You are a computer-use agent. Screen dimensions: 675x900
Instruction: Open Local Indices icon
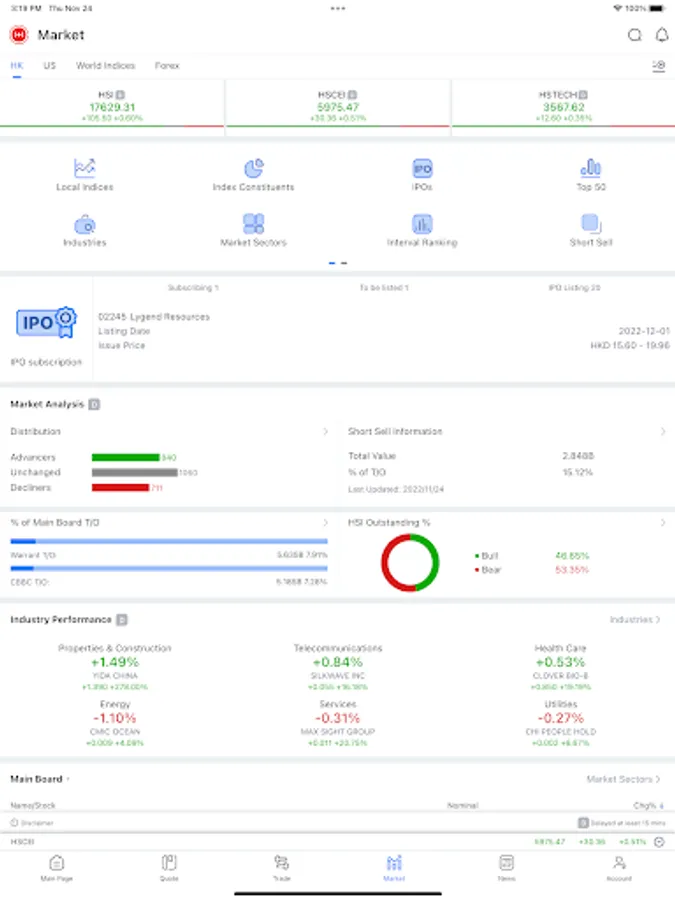coord(84,168)
